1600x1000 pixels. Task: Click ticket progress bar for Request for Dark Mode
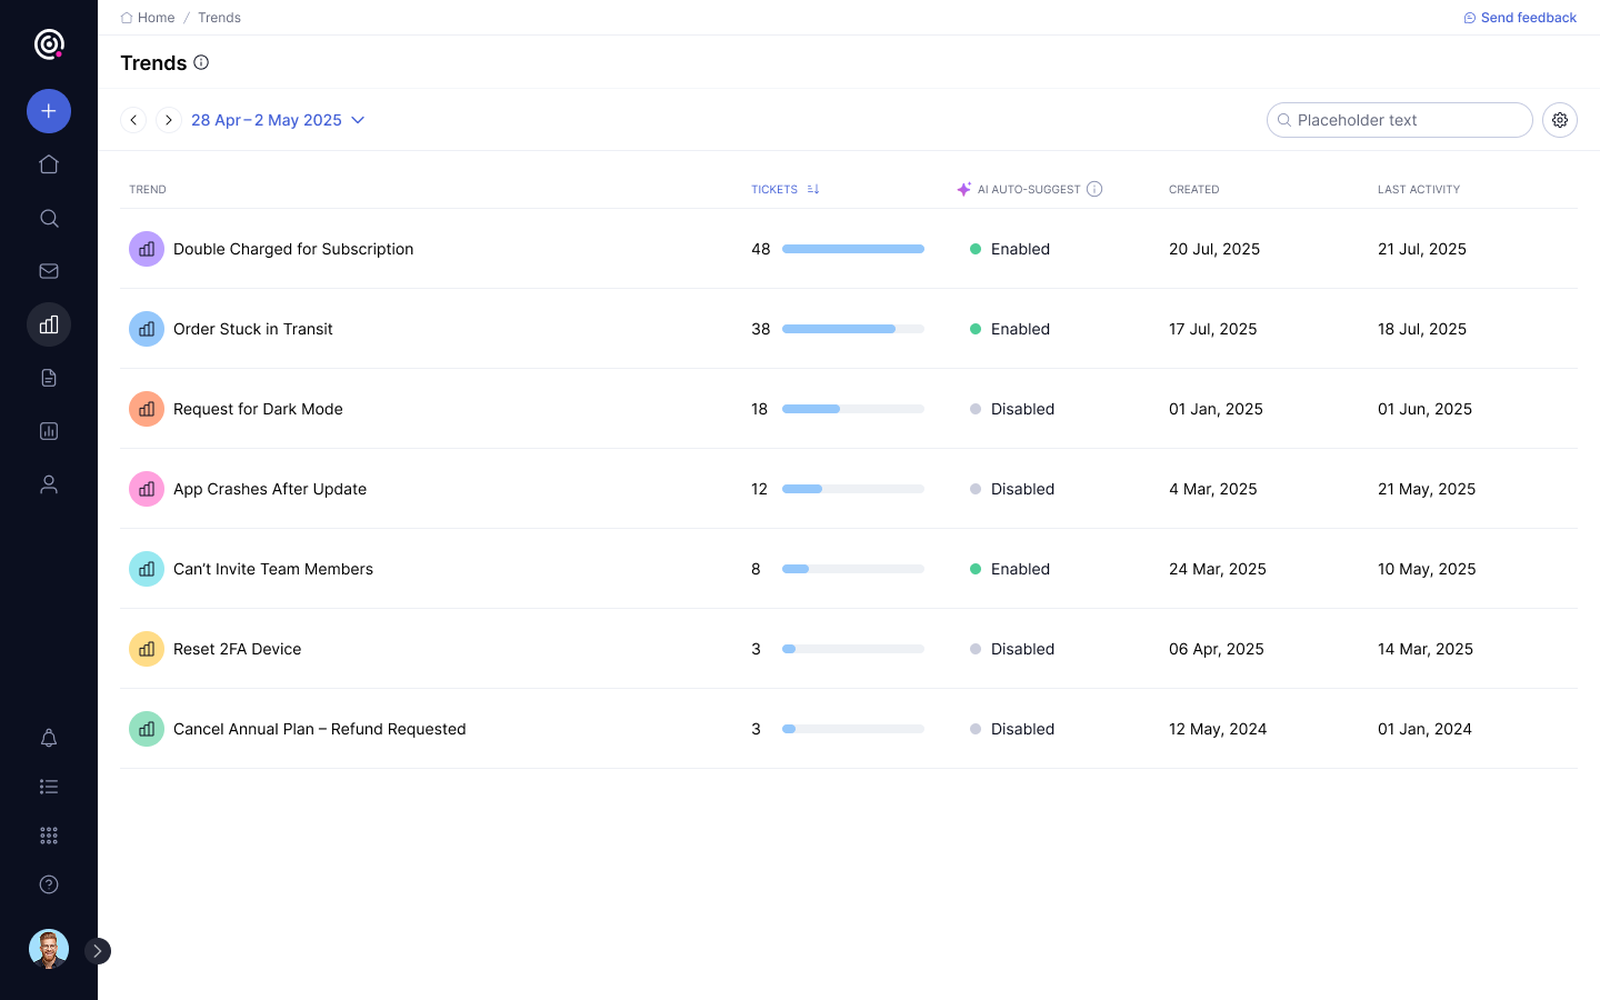(853, 409)
